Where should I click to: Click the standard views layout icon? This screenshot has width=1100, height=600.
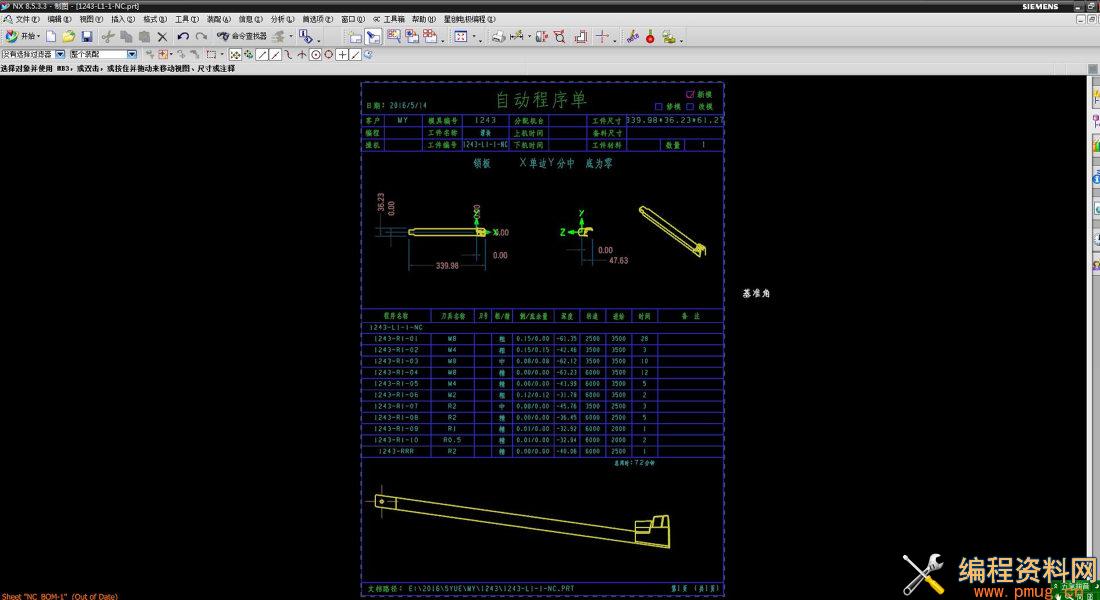click(430, 36)
